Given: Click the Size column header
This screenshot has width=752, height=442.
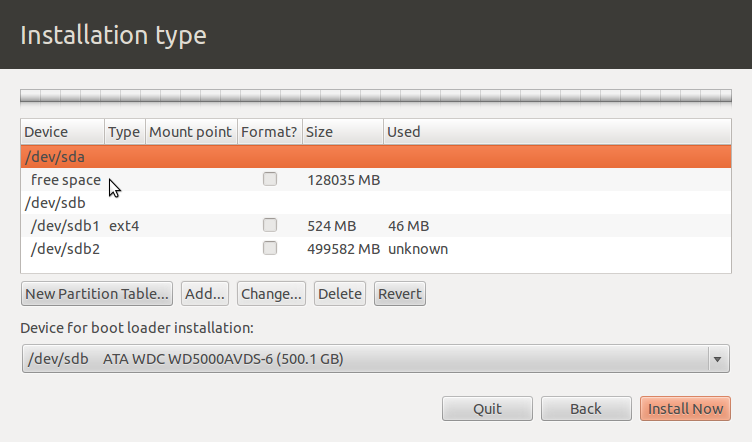Looking at the screenshot, I should [x=342, y=132].
